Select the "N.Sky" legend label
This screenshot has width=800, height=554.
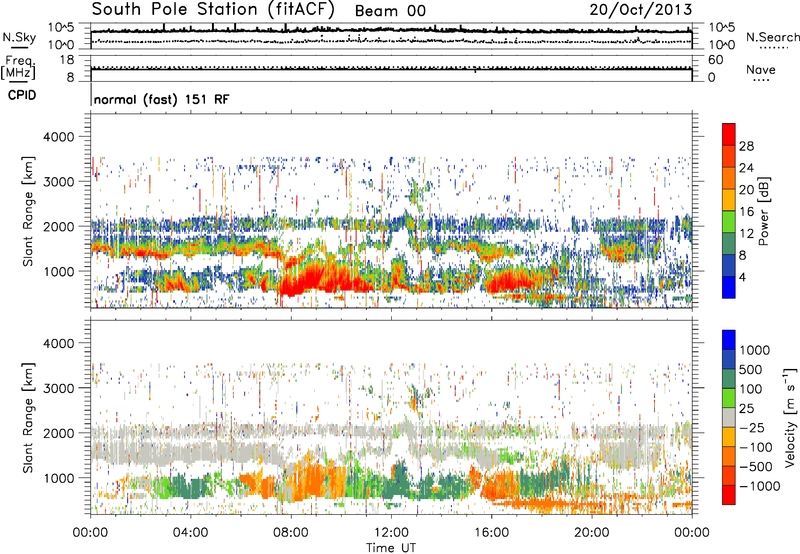point(19,37)
